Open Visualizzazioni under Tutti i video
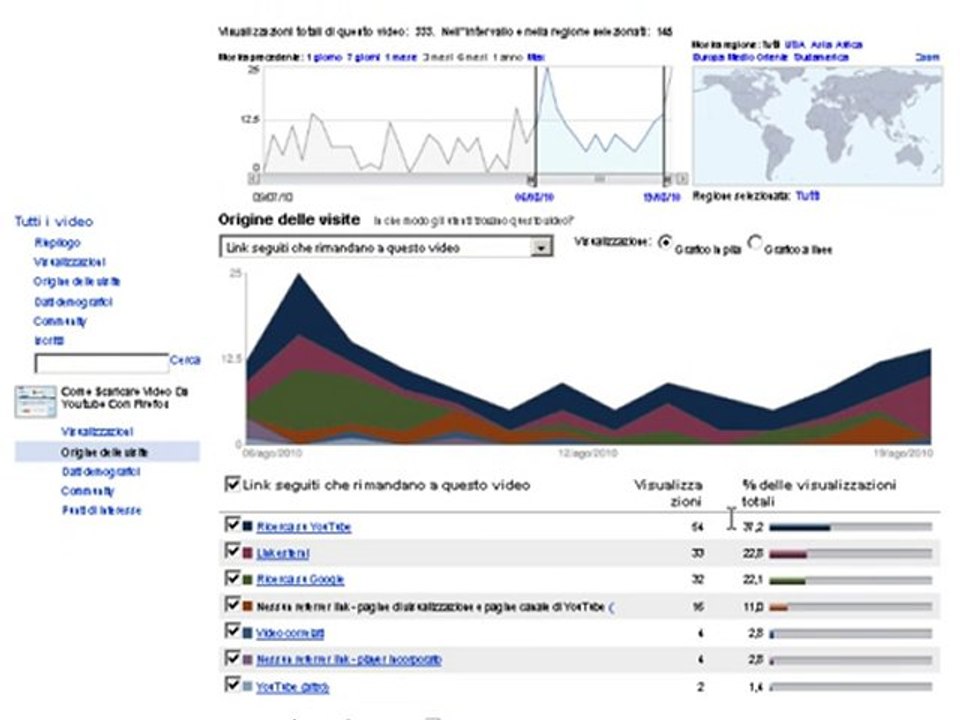The width and height of the screenshot is (960, 720). coord(69,262)
